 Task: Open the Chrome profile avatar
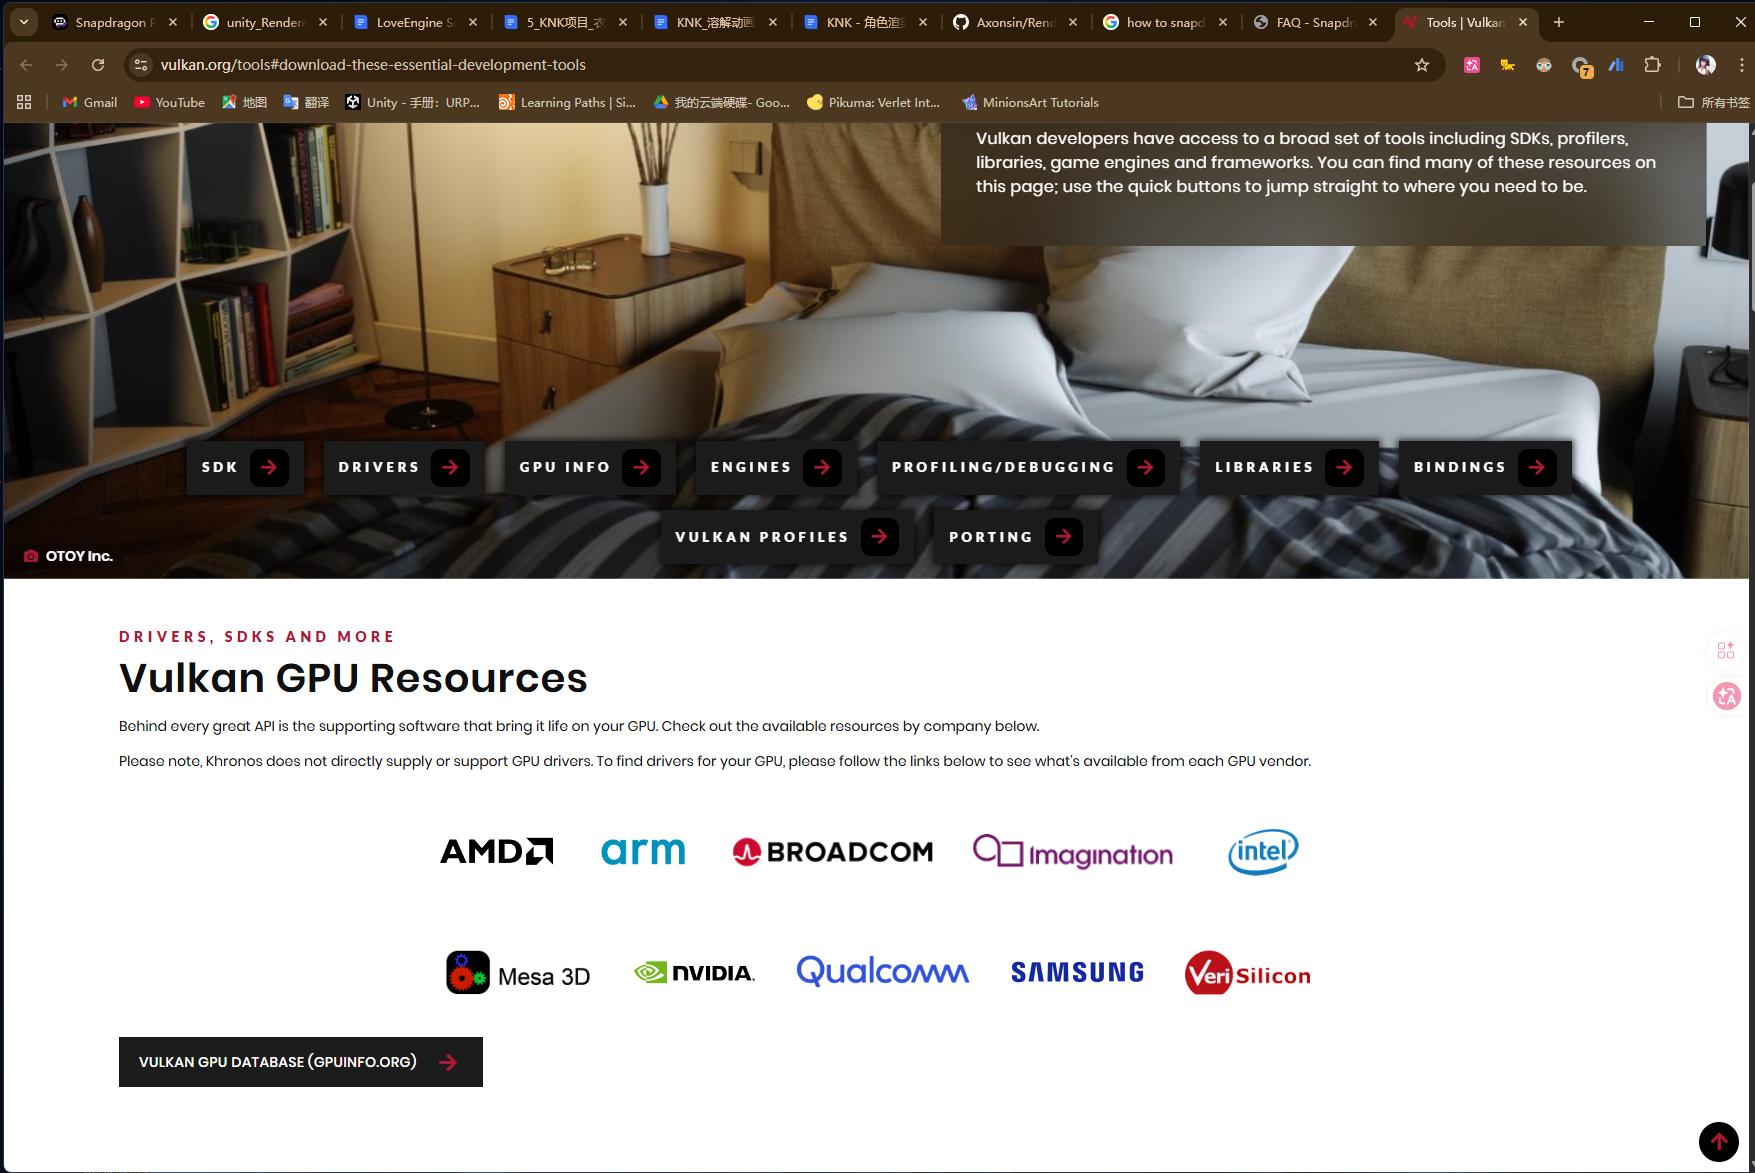(x=1706, y=65)
